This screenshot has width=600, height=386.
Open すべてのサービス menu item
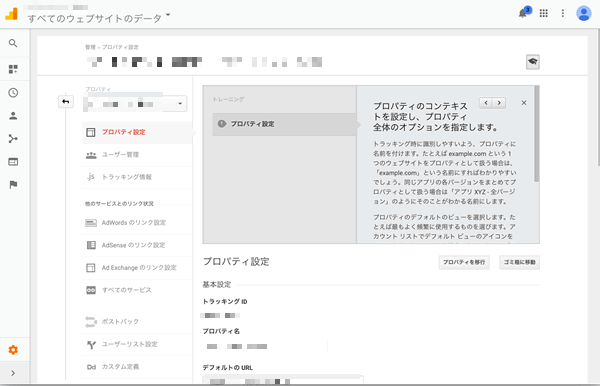point(137,290)
